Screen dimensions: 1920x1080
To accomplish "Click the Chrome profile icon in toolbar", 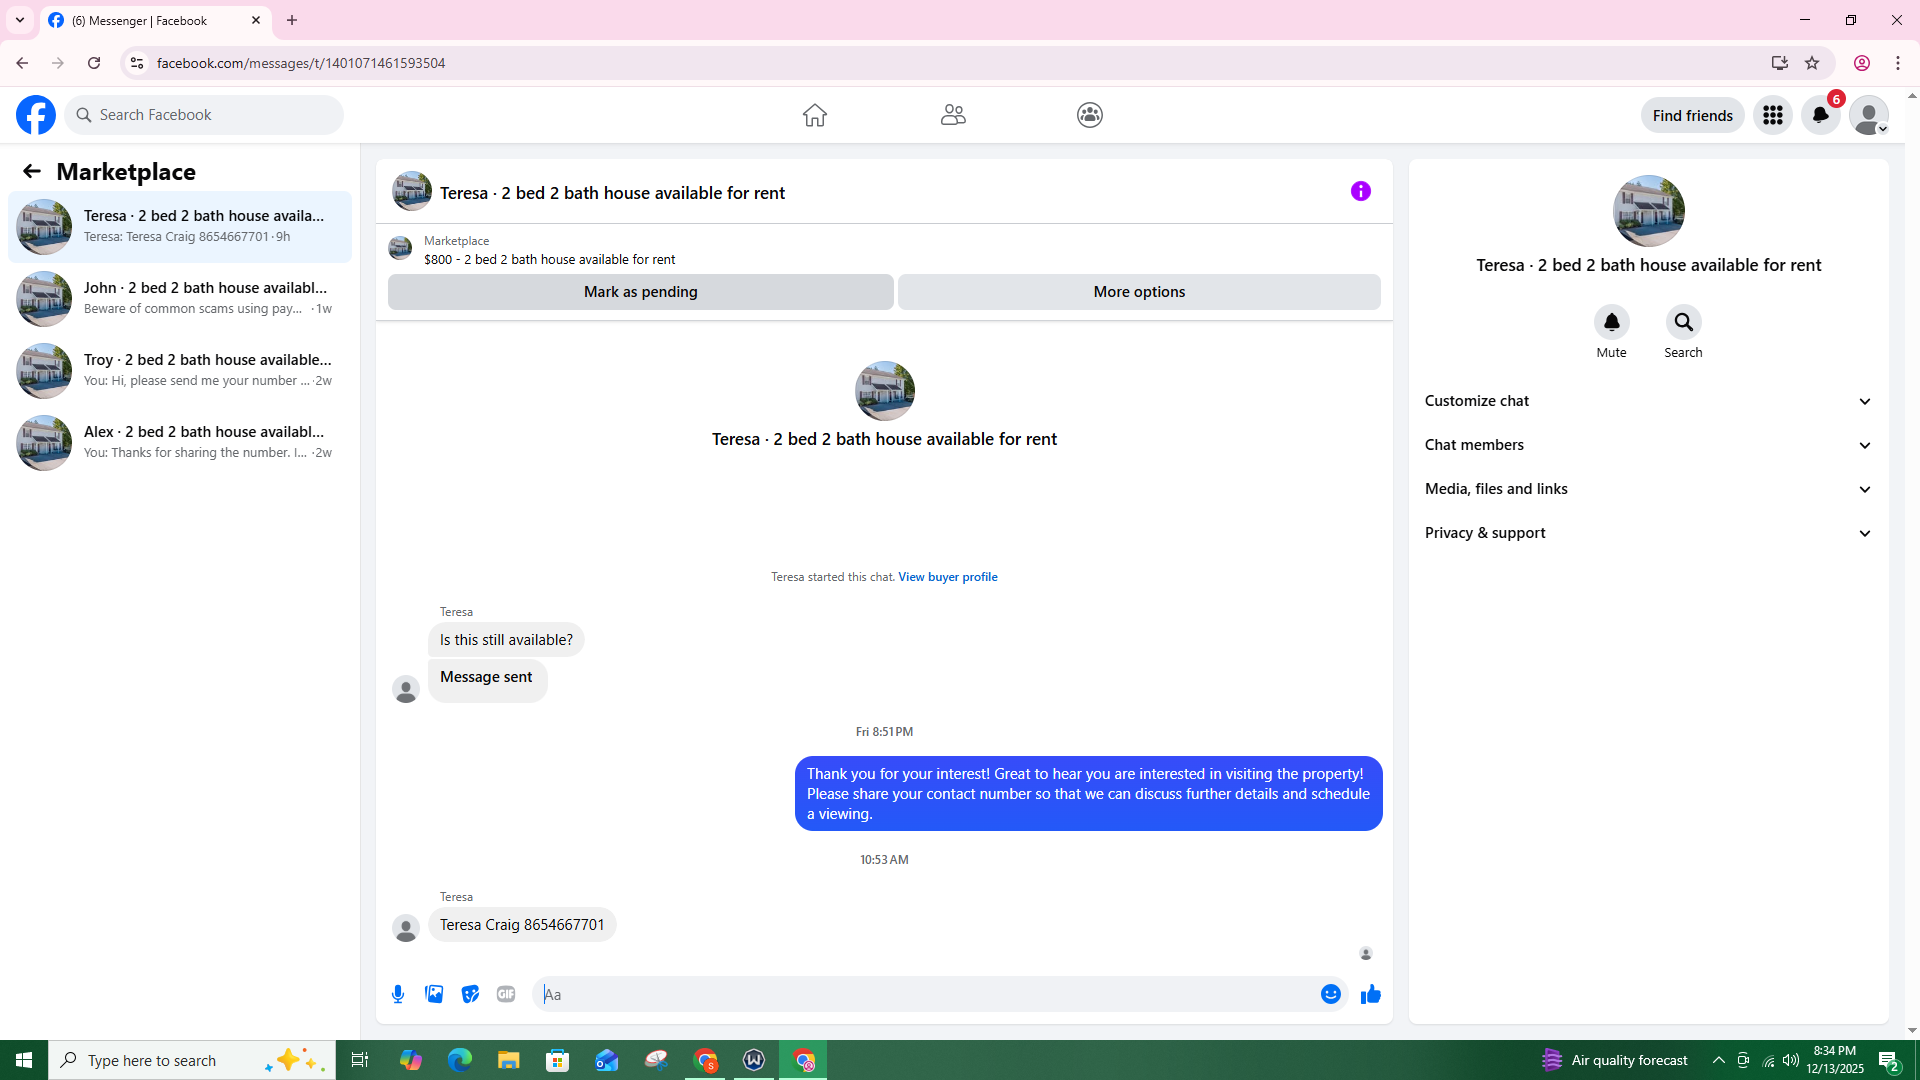I will (x=1862, y=63).
